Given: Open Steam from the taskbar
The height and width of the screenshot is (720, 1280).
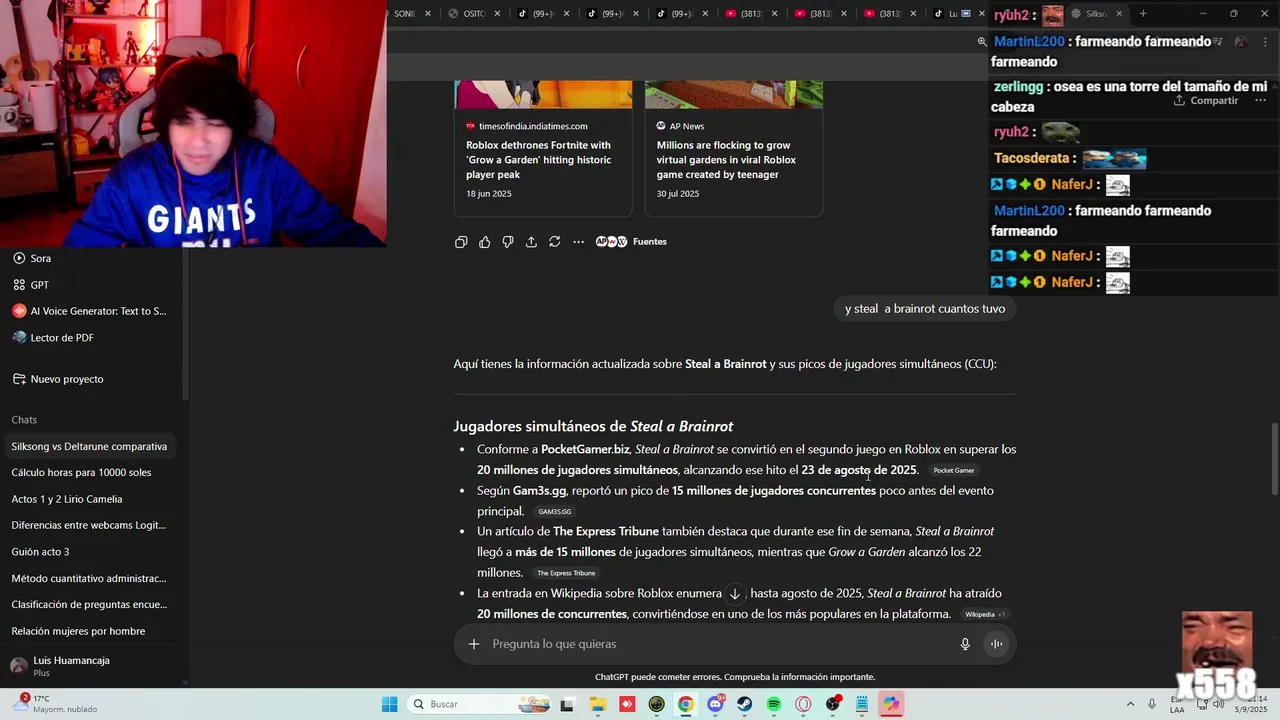Looking at the screenshot, I should [x=745, y=705].
